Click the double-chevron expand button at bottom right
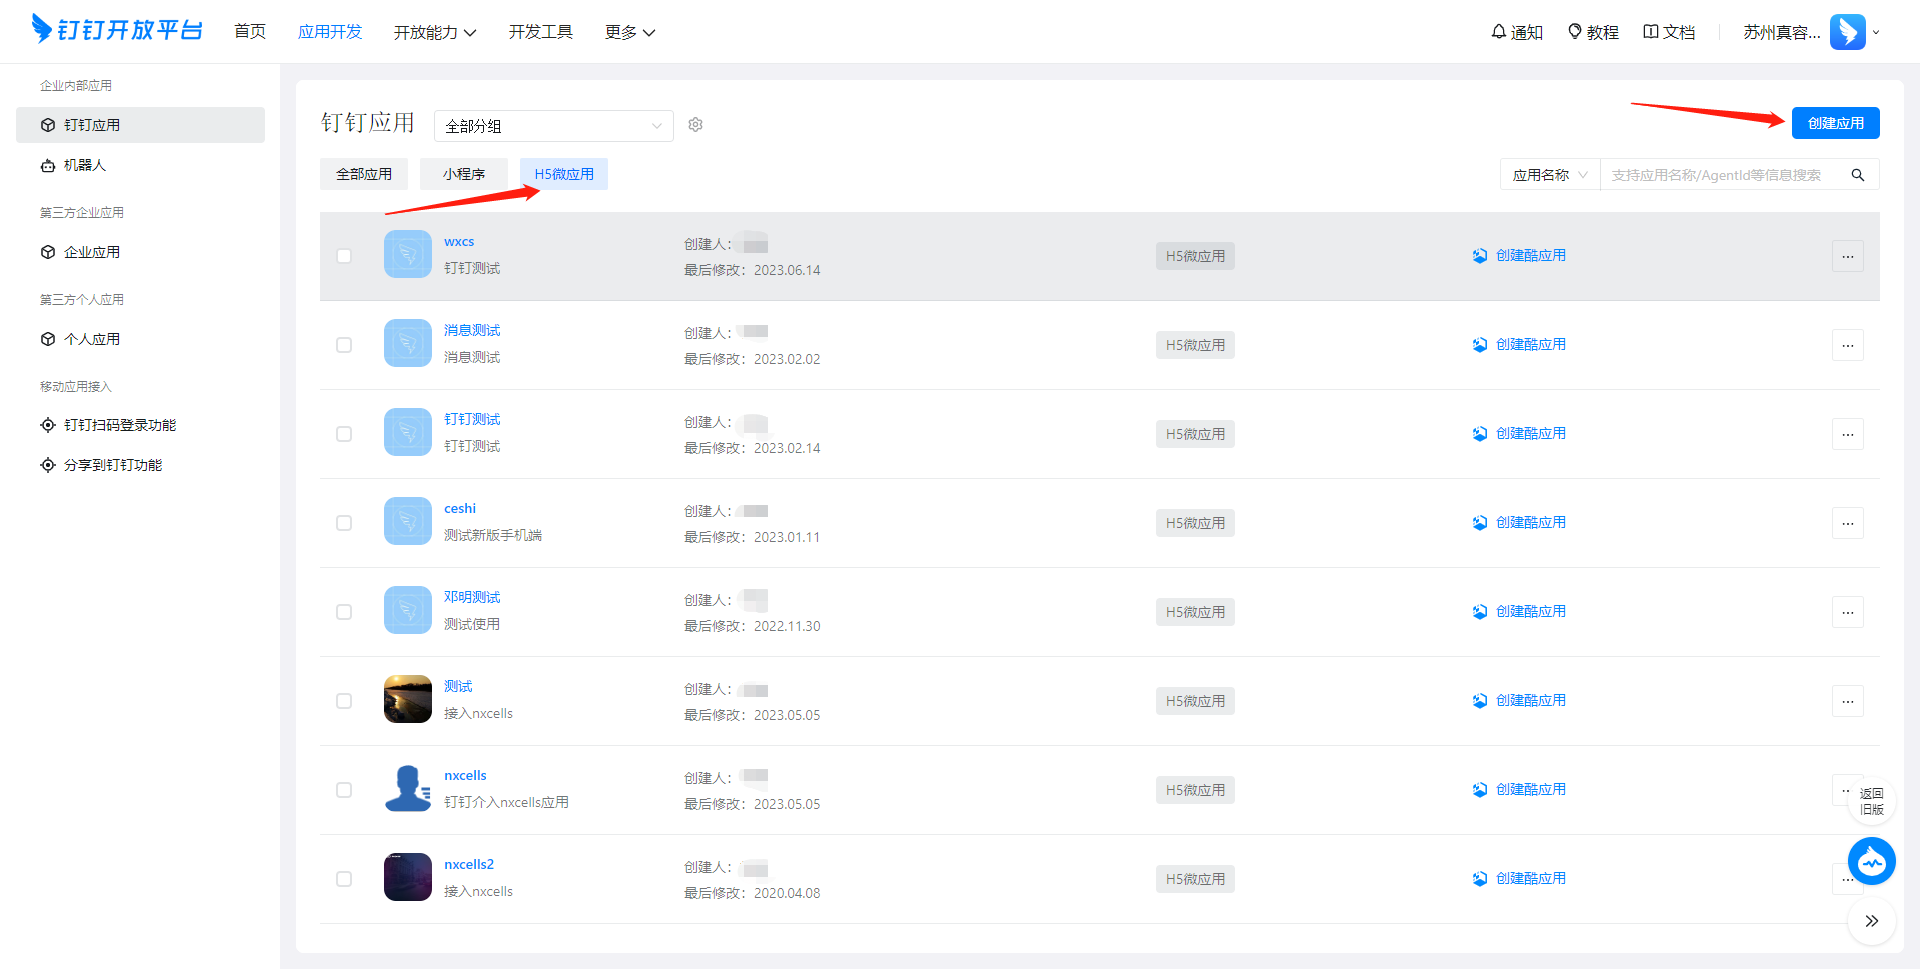This screenshot has height=969, width=1920. click(1871, 921)
